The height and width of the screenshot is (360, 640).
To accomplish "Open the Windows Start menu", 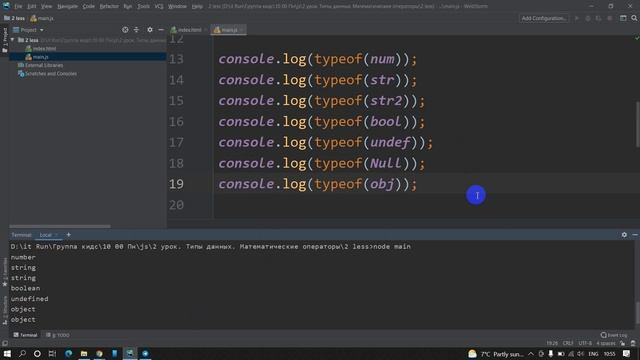I will (x=7, y=354).
